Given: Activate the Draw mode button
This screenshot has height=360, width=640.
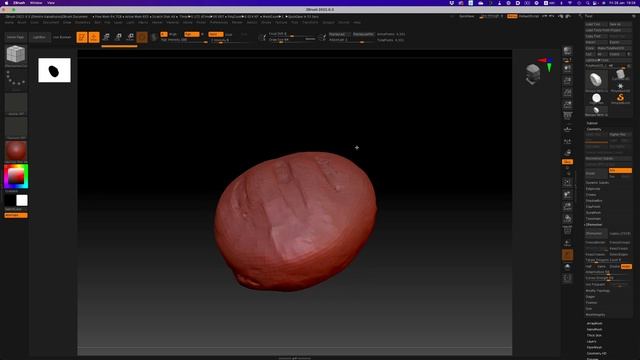Looking at the screenshot, I should (x=94, y=37).
